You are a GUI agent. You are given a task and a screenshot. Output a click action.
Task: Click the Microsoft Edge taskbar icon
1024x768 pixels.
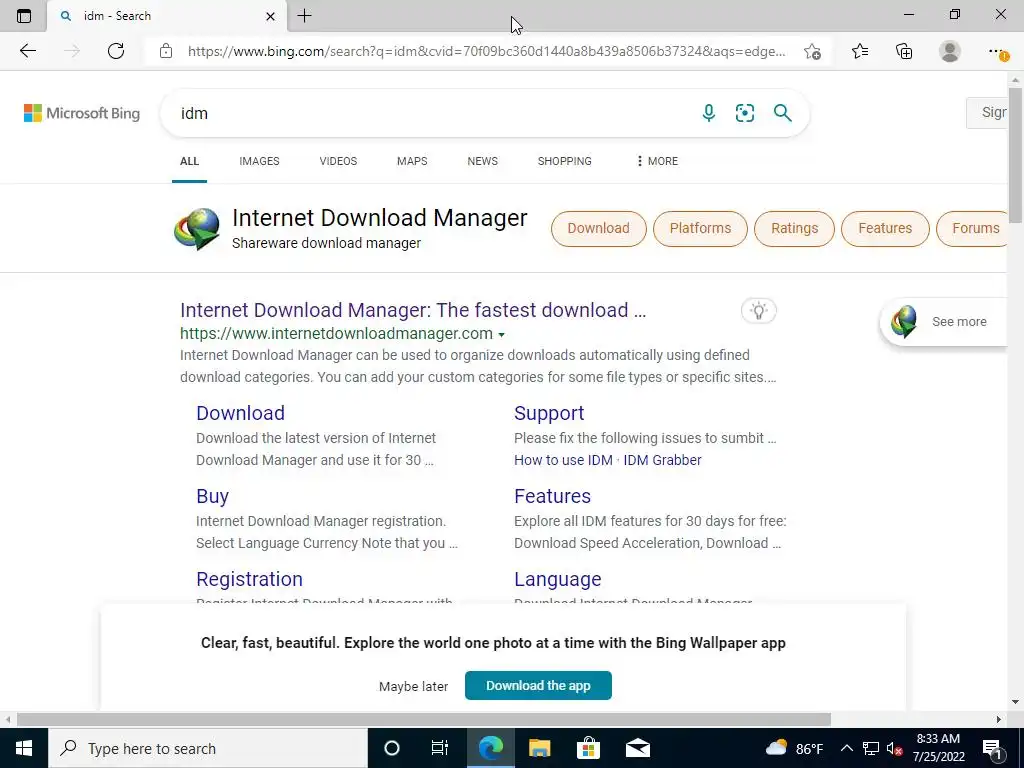click(490, 748)
